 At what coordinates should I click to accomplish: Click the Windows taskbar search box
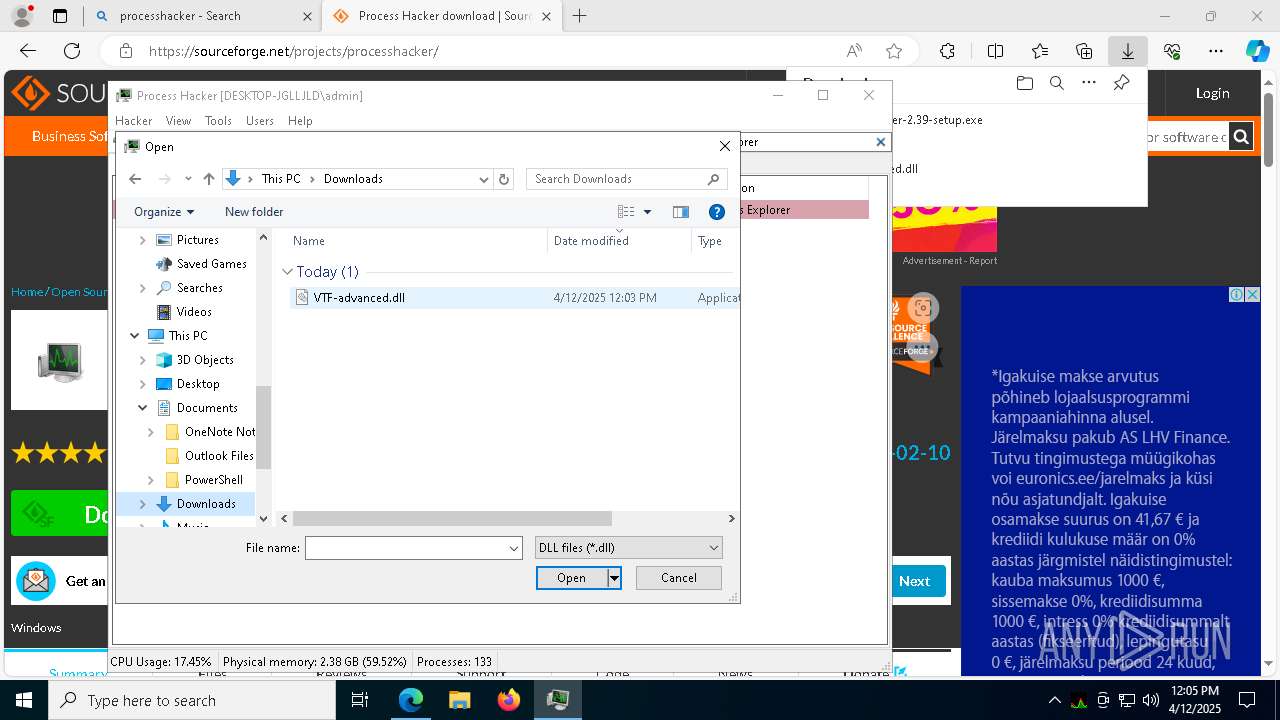[x=192, y=700]
